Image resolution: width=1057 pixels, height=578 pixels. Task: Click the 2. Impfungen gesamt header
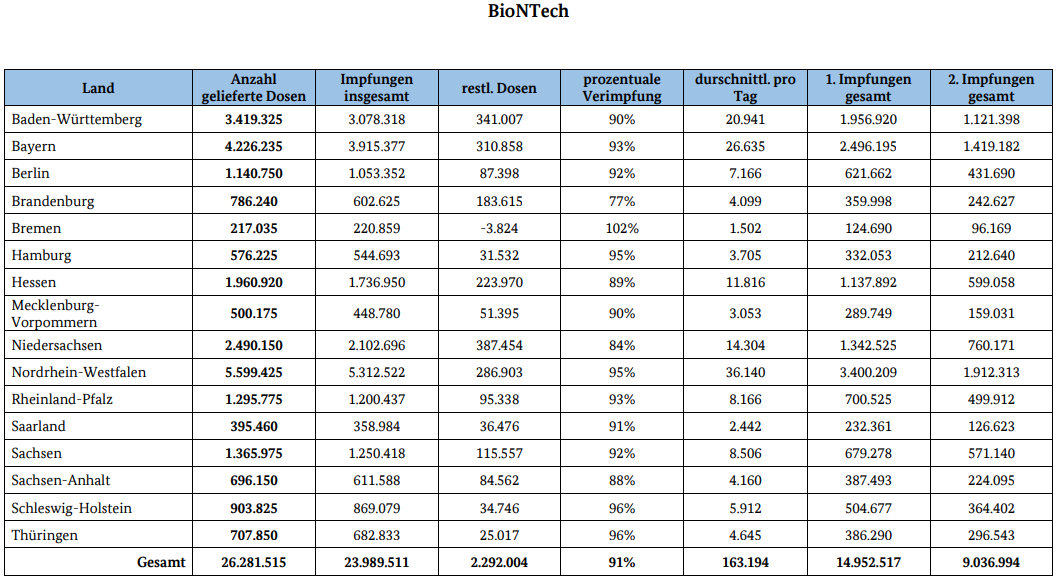(991, 88)
